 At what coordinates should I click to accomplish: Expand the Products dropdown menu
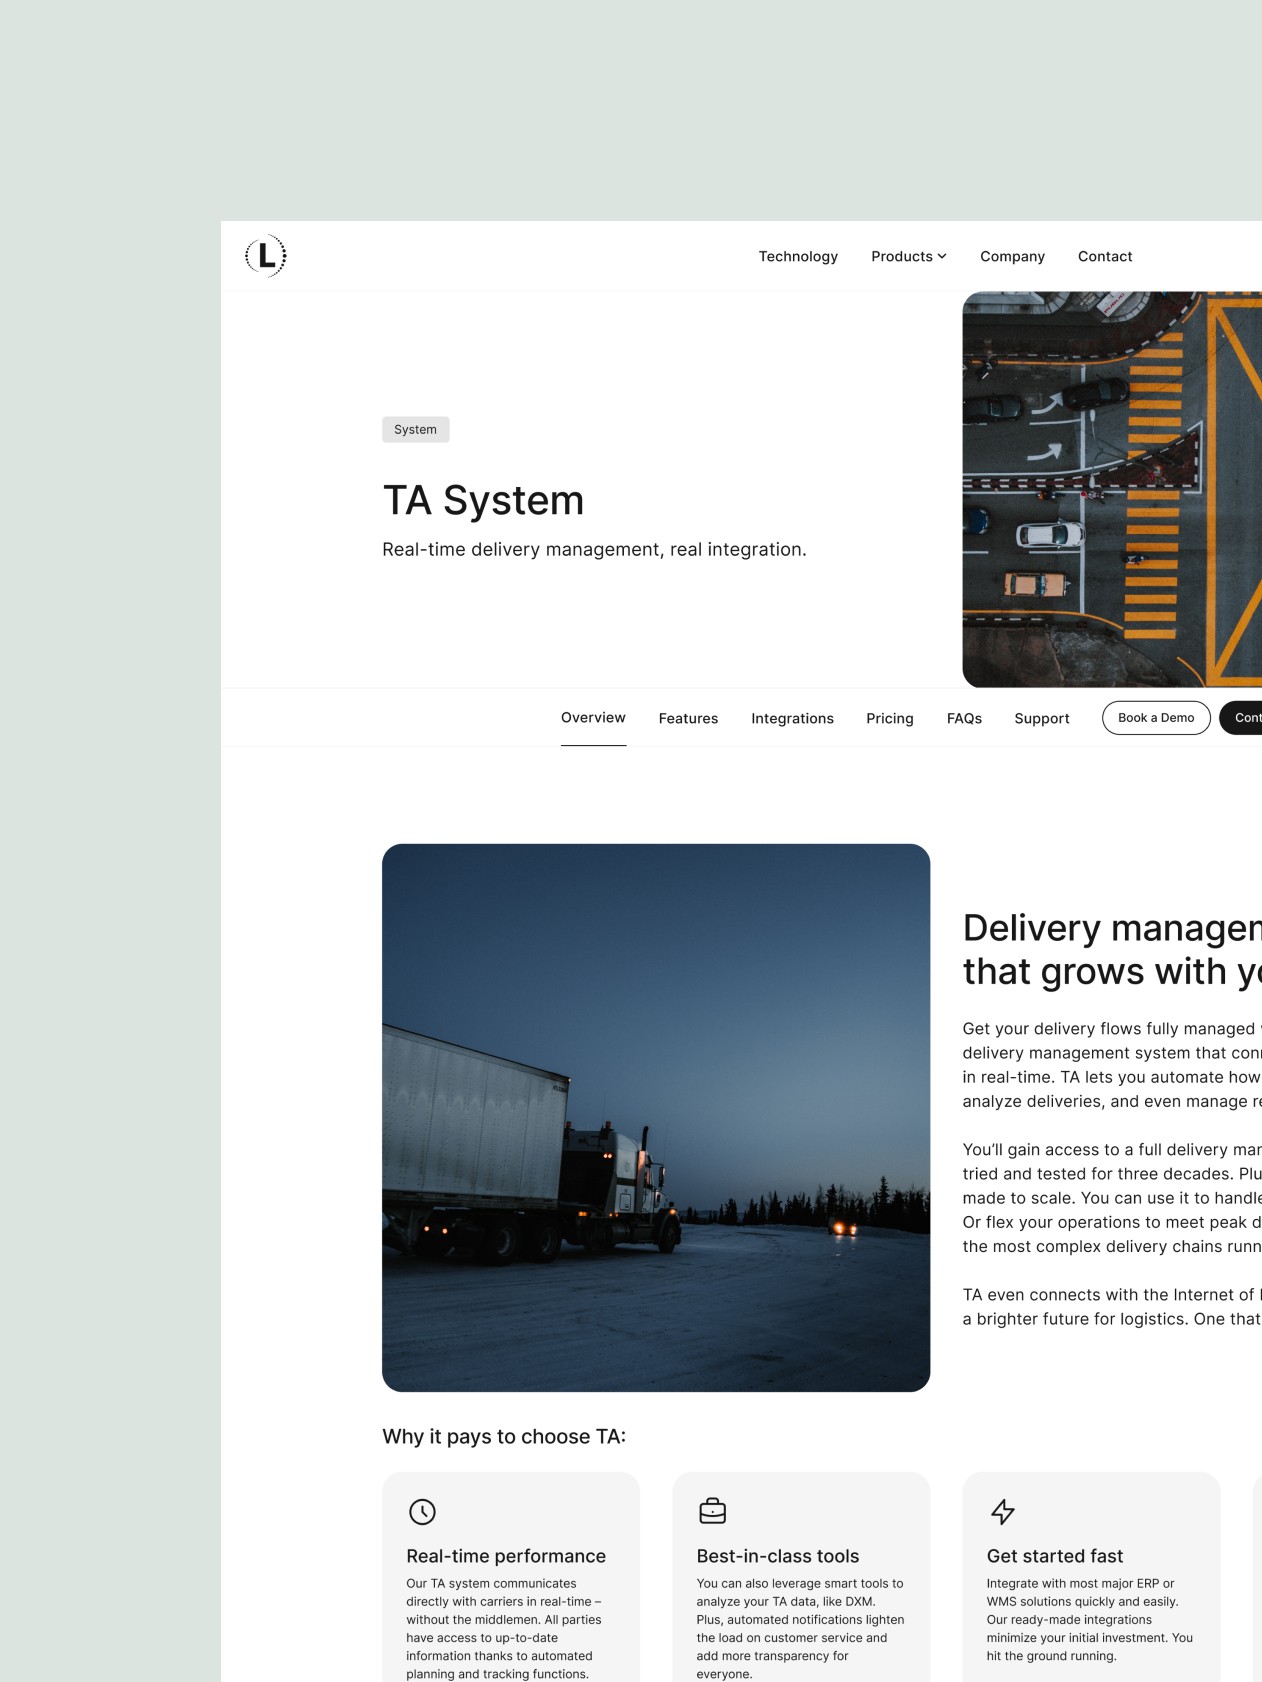point(908,256)
